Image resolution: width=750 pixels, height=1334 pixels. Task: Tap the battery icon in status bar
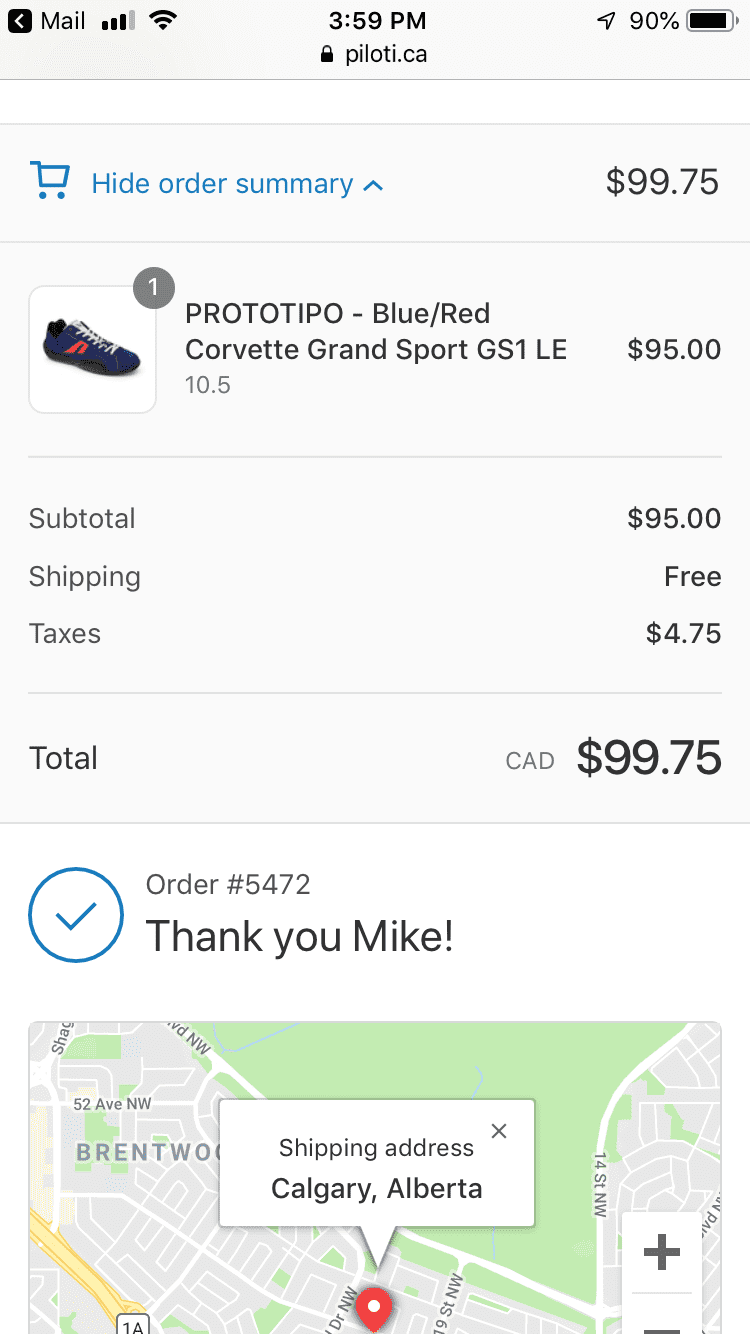tap(712, 20)
